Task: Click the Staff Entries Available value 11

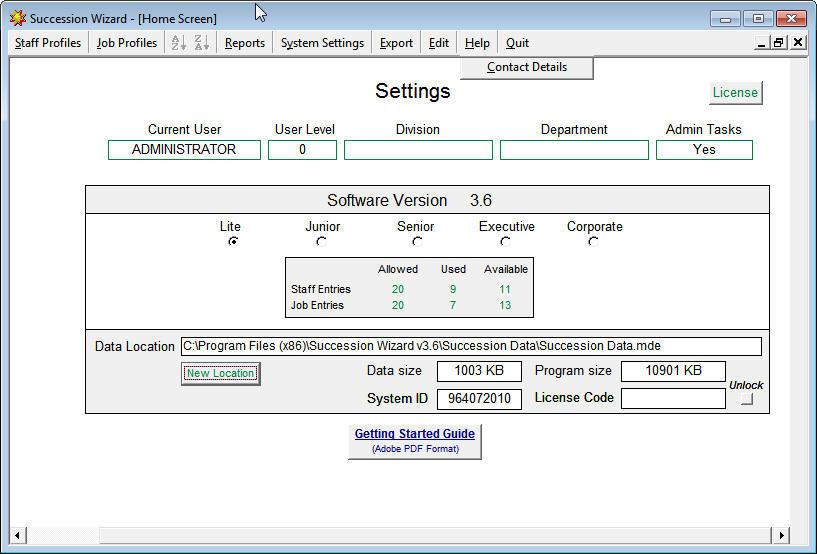Action: (505, 289)
